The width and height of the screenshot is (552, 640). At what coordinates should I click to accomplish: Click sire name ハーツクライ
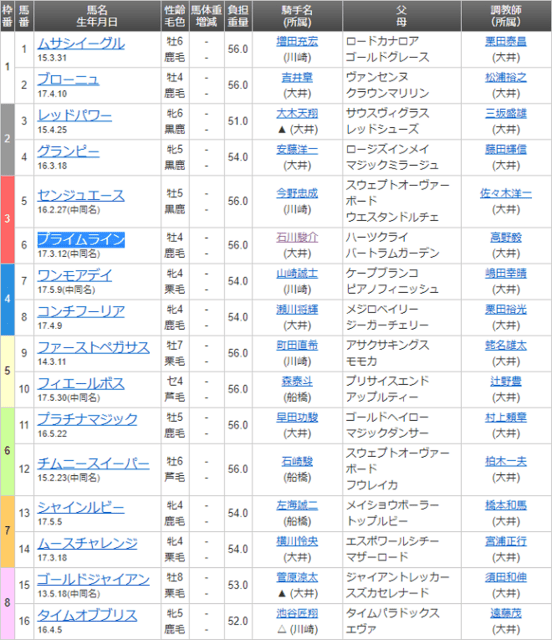pyautogui.click(x=377, y=237)
